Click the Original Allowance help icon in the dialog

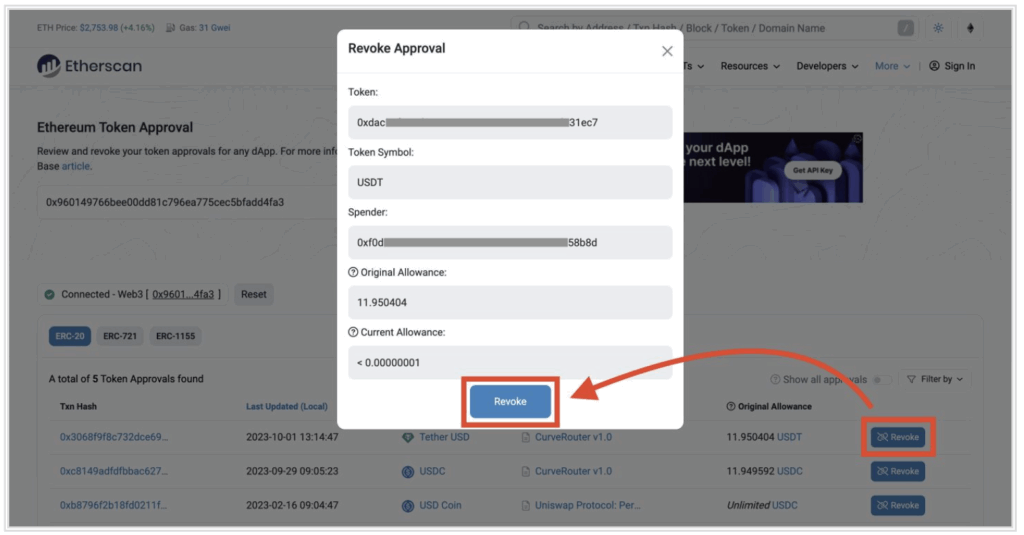coord(353,272)
